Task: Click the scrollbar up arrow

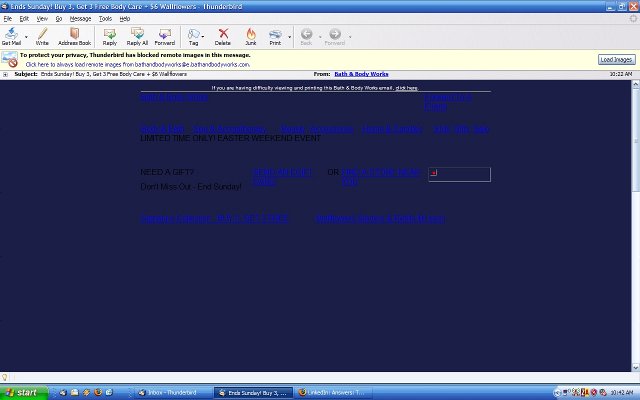Action: click(636, 84)
